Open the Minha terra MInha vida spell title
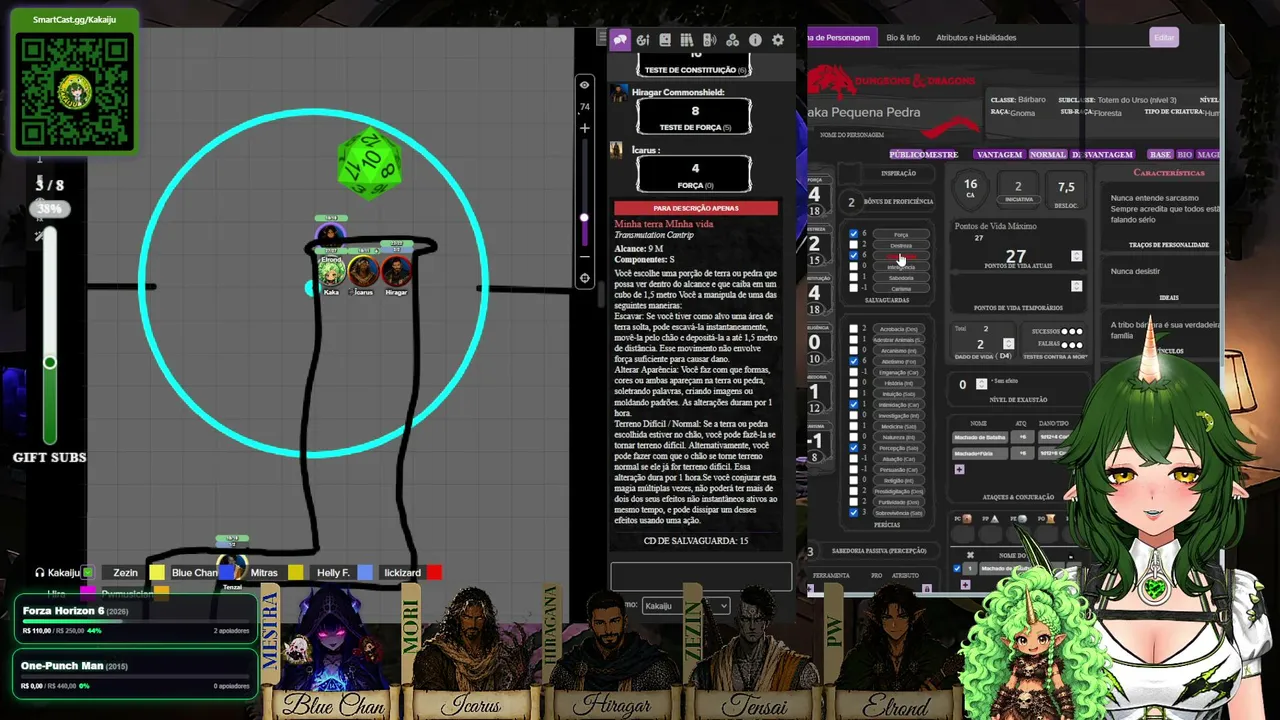The width and height of the screenshot is (1280, 720). (x=664, y=224)
